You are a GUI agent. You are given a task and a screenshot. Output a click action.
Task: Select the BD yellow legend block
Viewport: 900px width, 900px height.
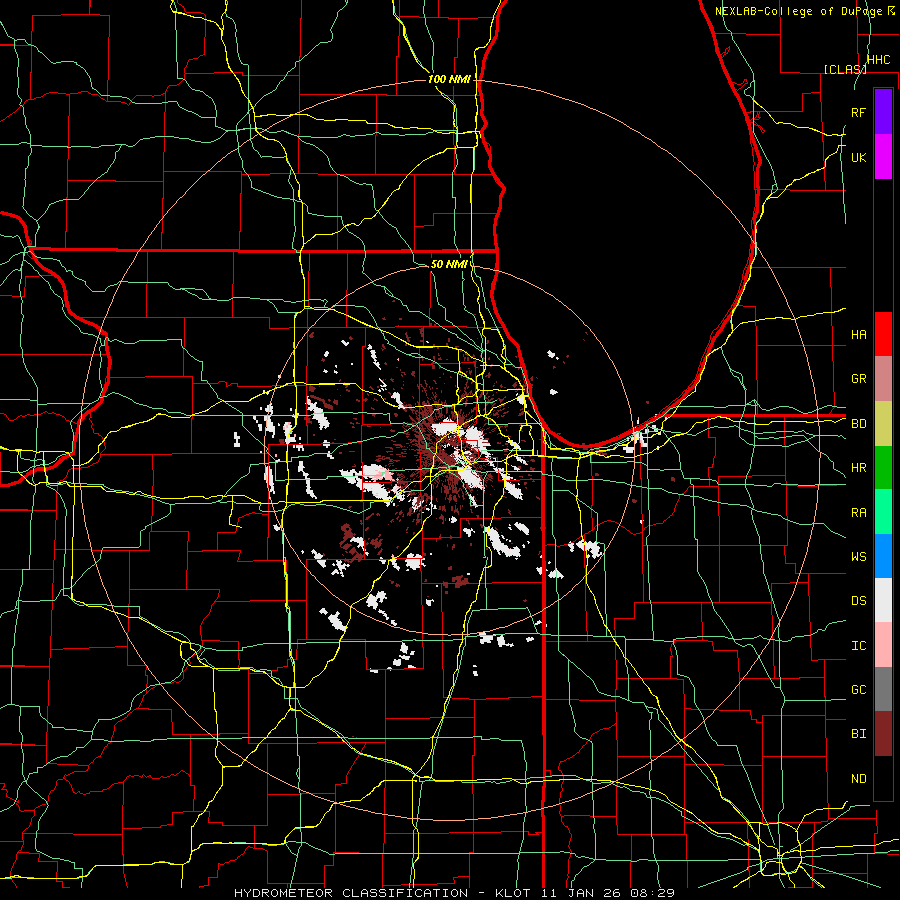[x=883, y=424]
